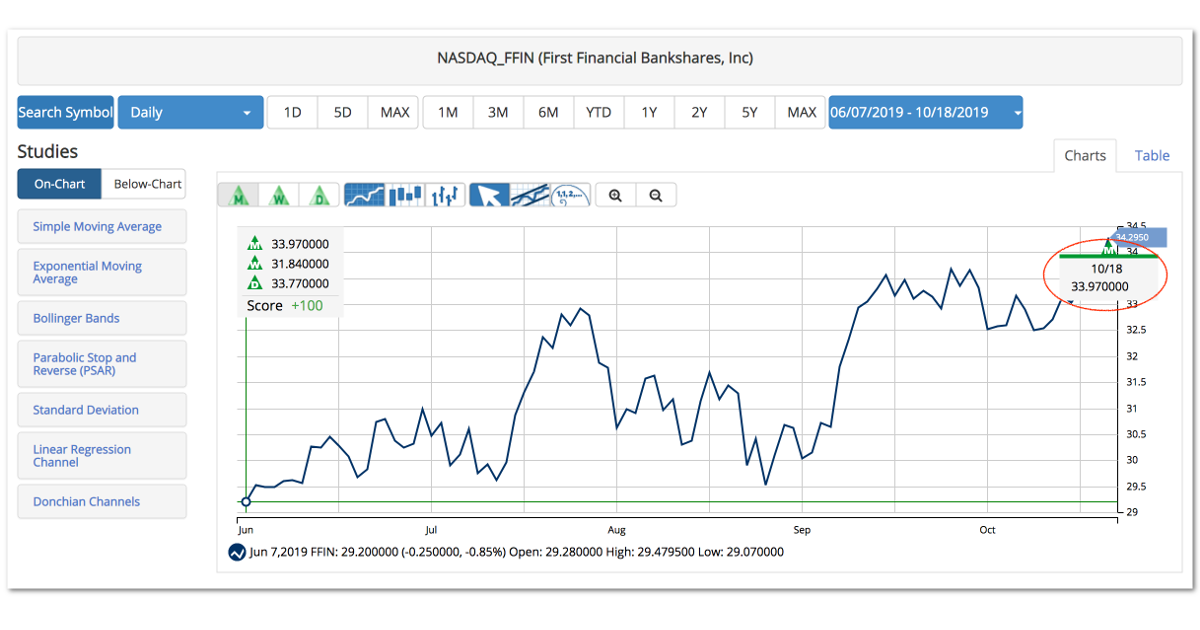Add the Linear Regression Channel study

coord(102,456)
